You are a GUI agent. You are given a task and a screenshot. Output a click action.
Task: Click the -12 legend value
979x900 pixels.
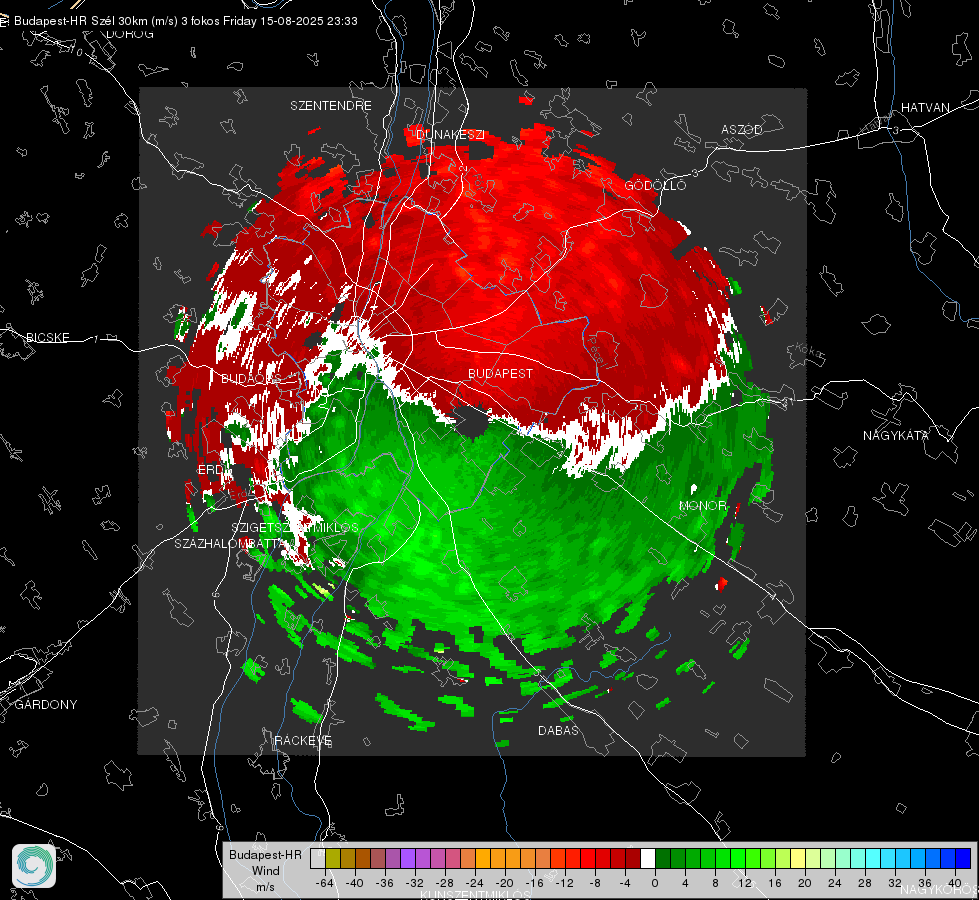564,884
